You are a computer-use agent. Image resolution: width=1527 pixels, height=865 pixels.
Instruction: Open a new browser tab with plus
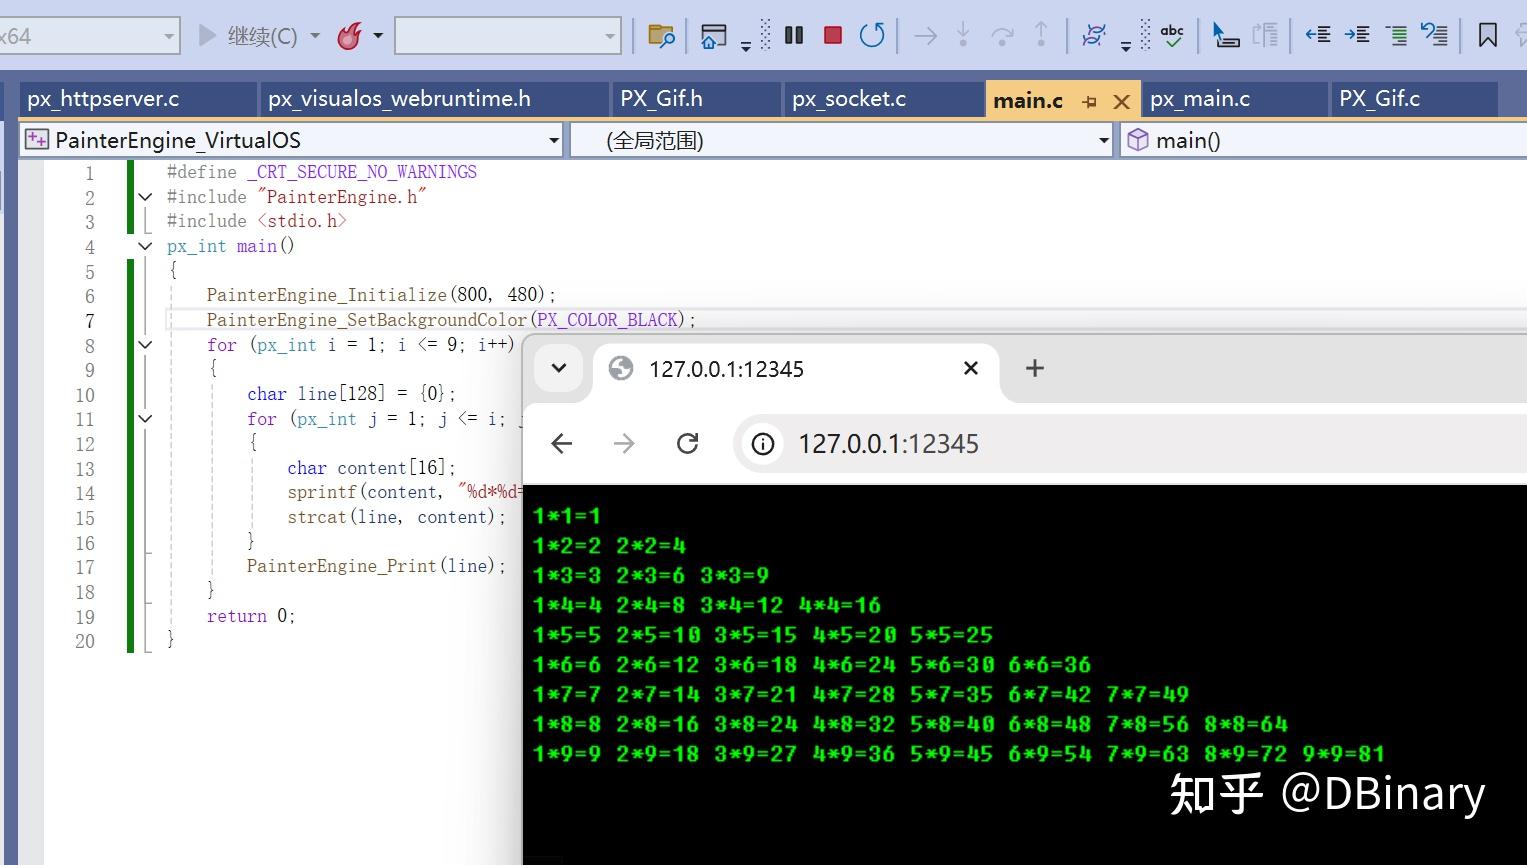(x=1035, y=368)
